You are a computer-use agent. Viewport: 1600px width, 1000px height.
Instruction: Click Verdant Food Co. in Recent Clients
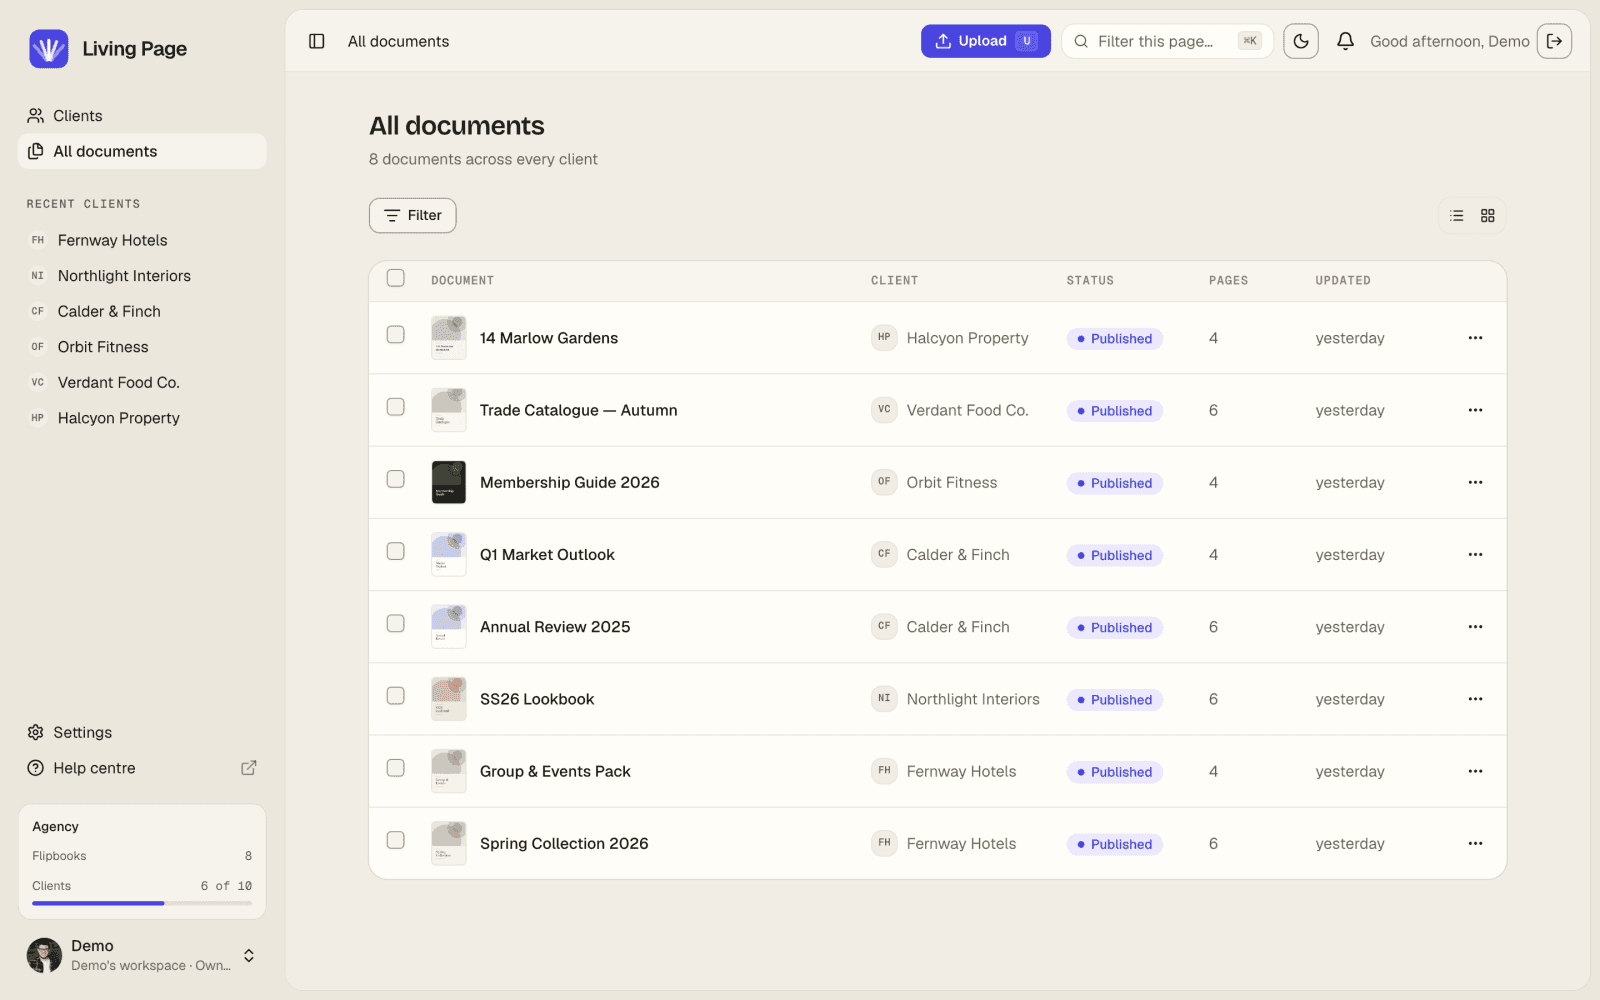click(142, 382)
